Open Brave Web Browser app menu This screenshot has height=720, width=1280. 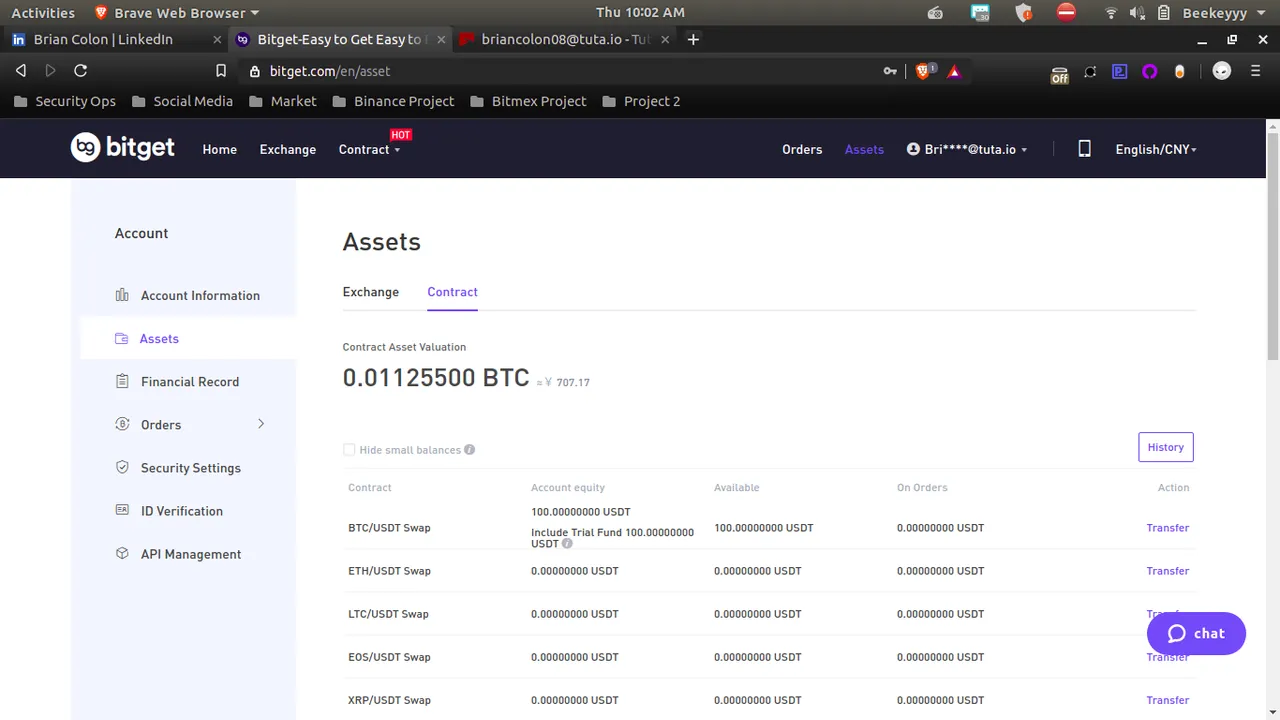176,13
